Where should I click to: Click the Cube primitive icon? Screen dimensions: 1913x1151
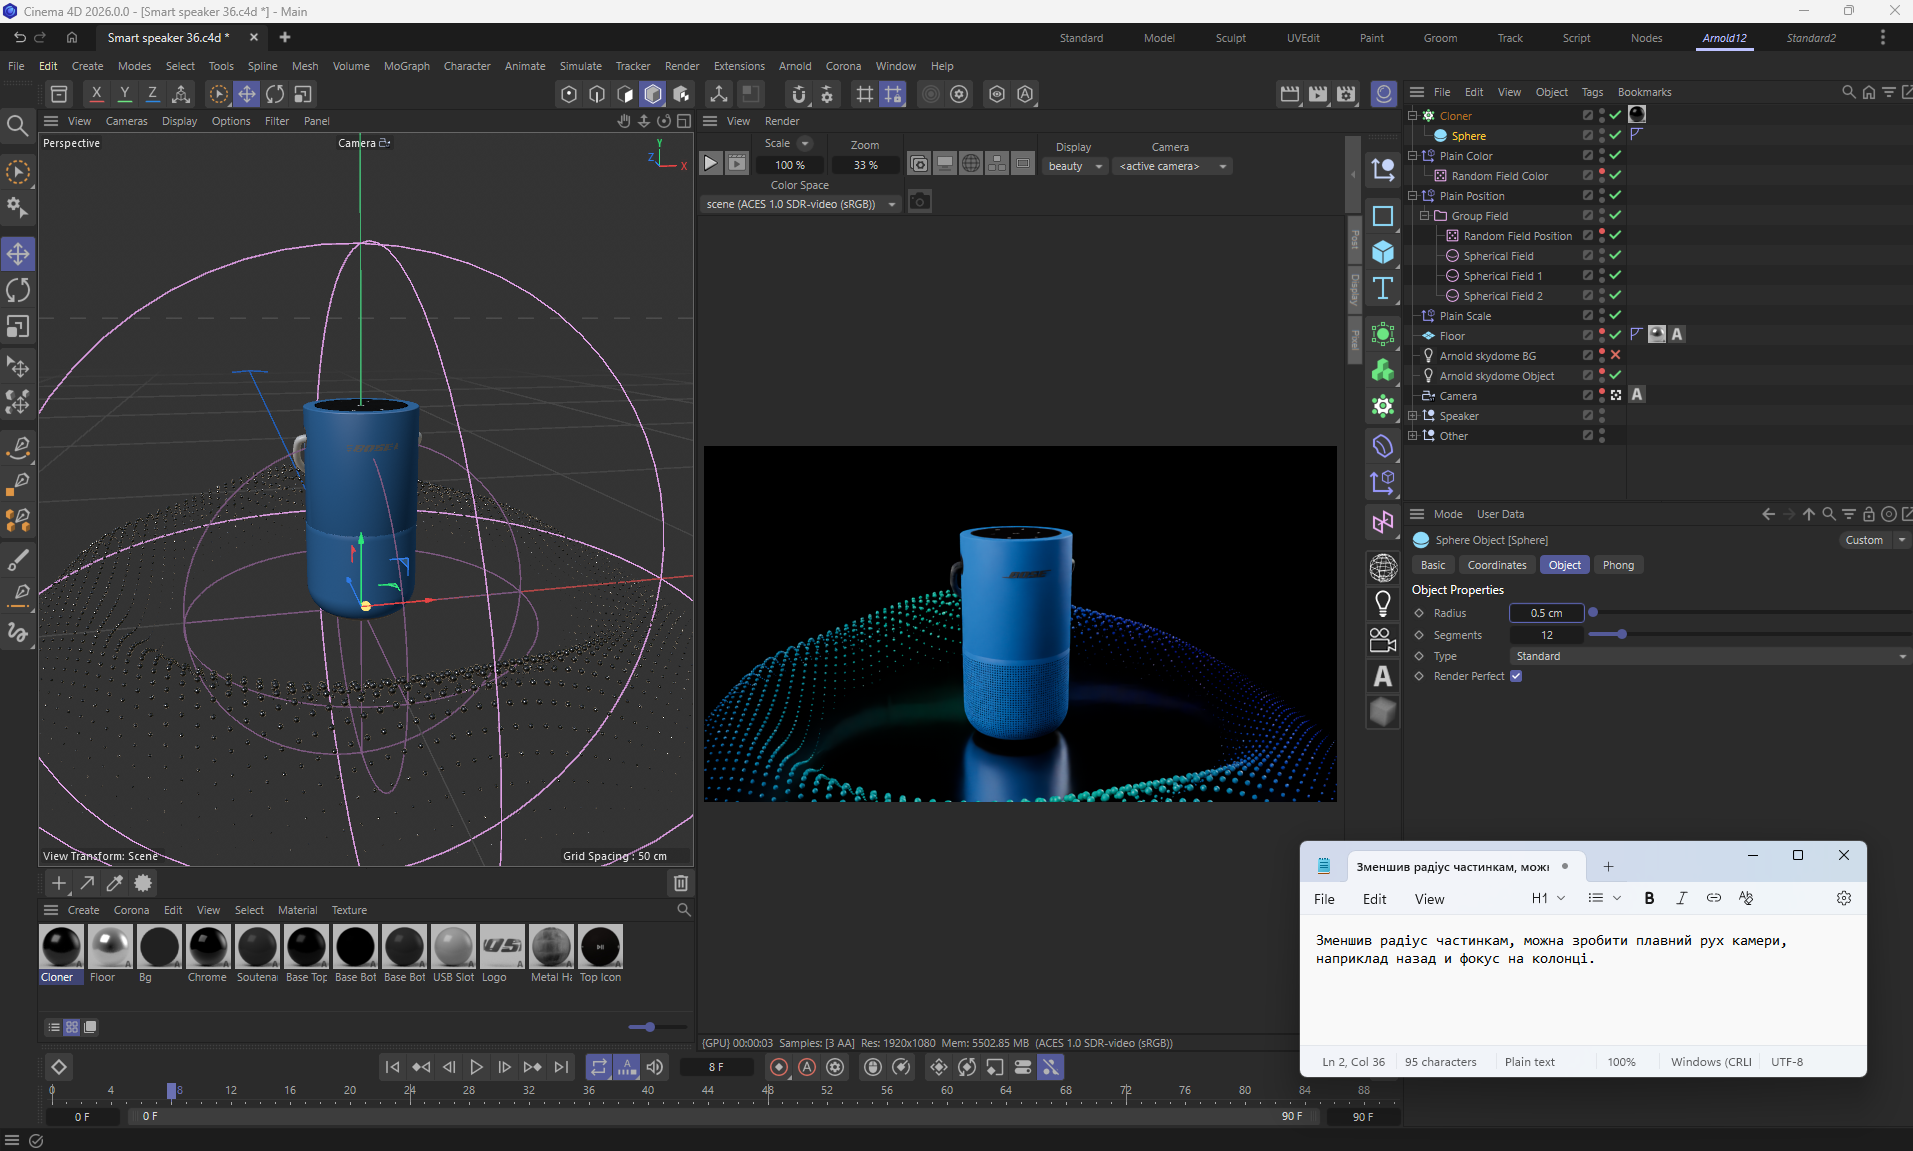tap(1383, 252)
